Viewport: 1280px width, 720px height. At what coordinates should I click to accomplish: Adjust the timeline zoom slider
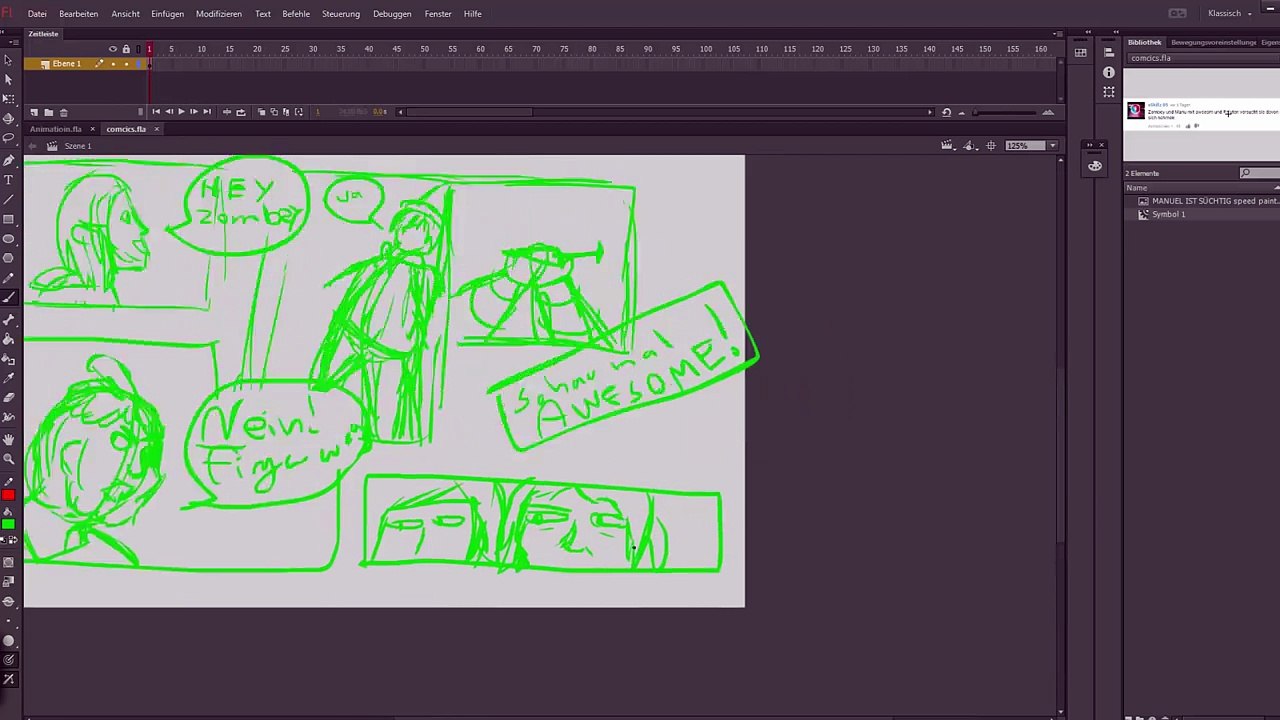[x=1004, y=112]
